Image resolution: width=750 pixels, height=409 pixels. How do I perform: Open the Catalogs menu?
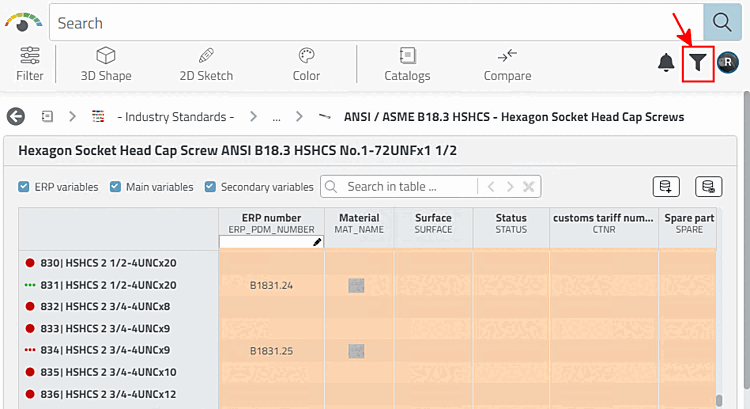click(407, 63)
